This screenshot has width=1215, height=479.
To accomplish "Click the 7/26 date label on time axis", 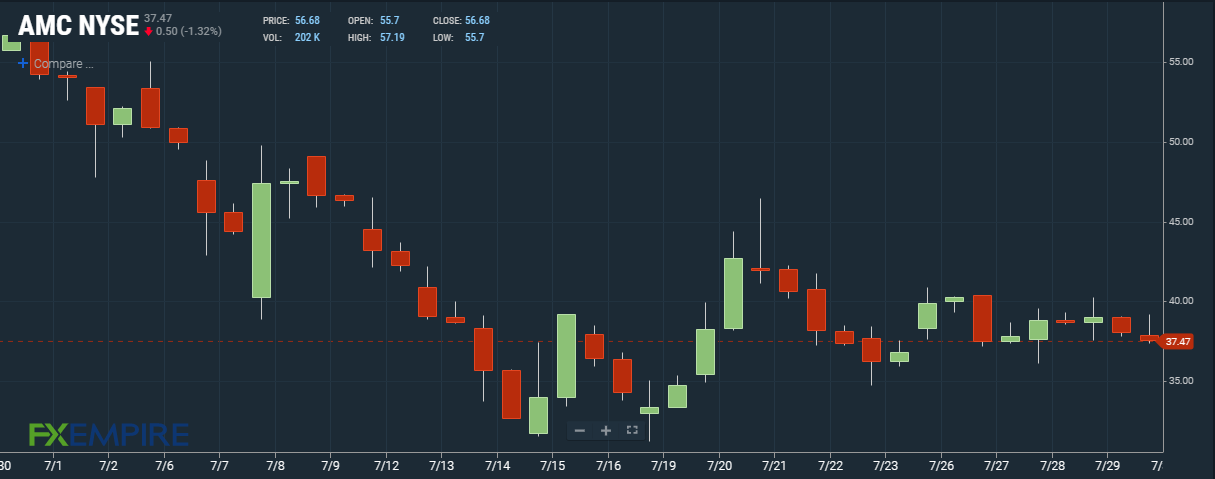I will pyautogui.click(x=940, y=466).
